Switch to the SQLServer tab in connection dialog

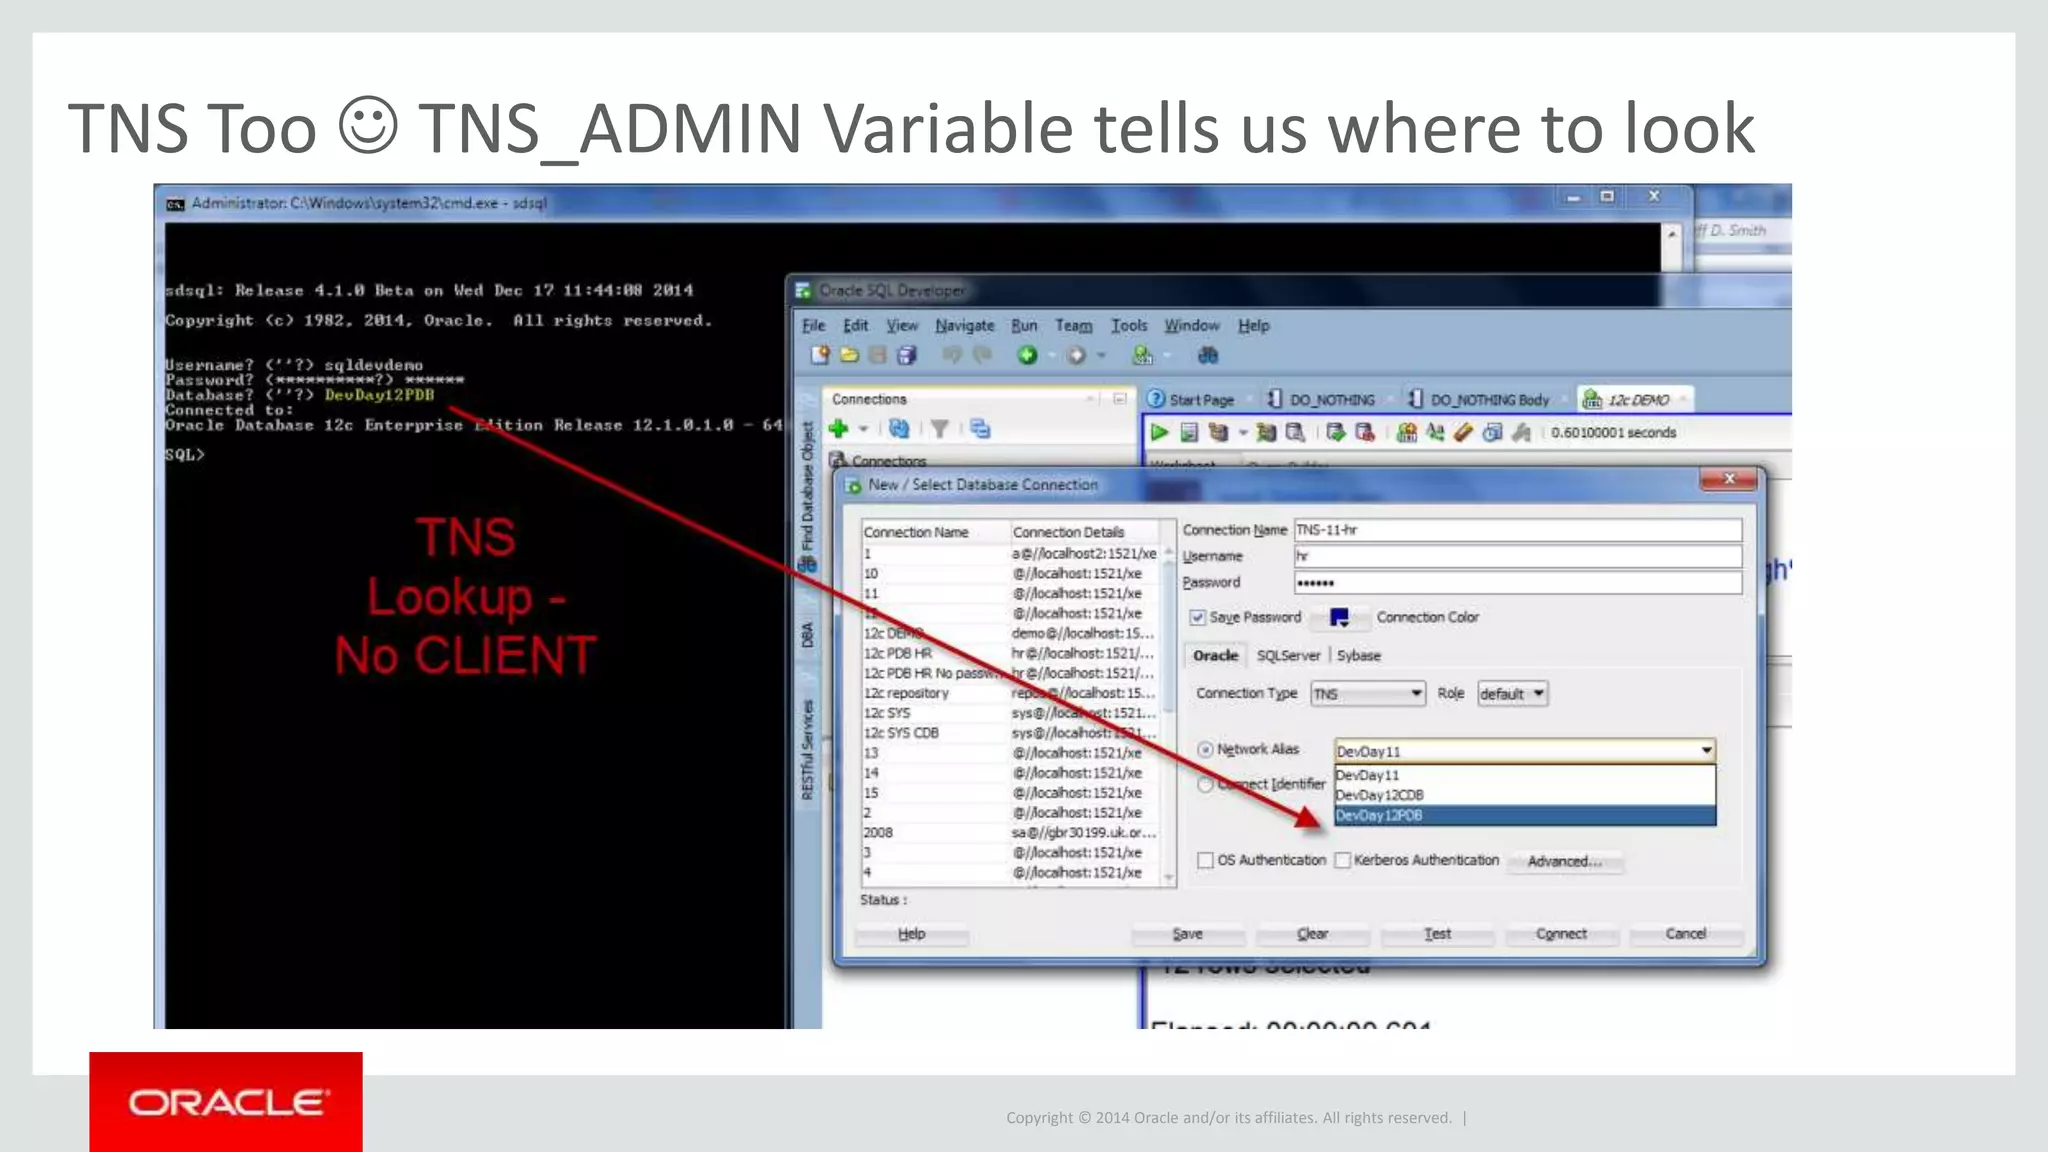coord(1288,655)
